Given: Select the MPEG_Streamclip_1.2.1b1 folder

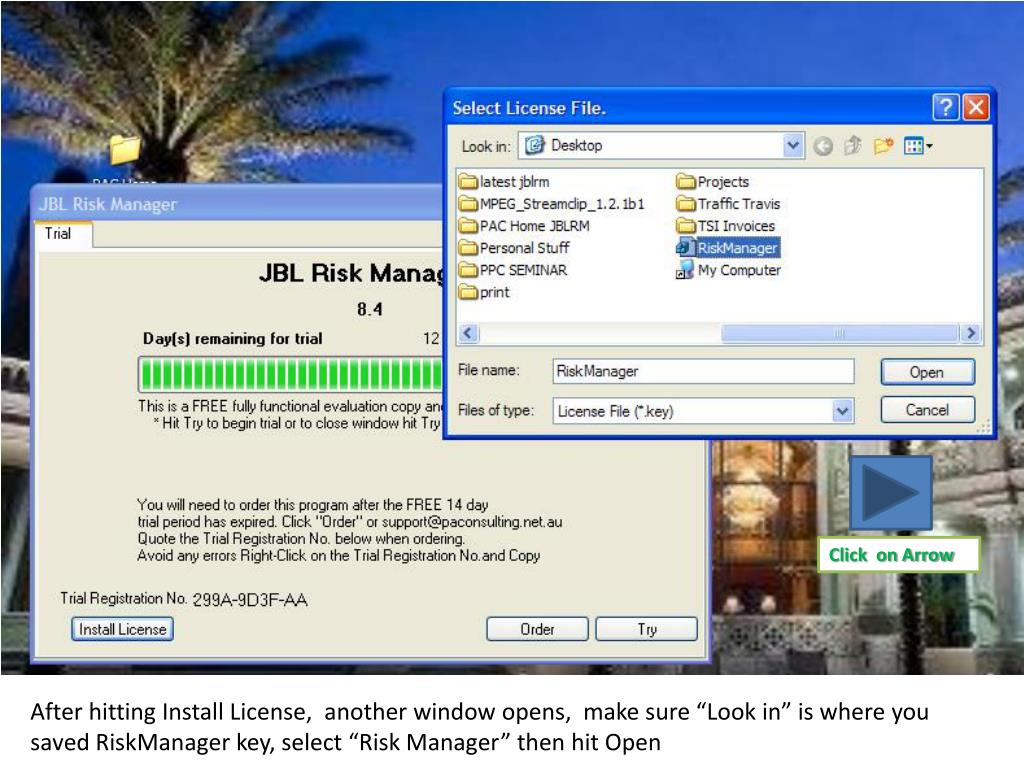Looking at the screenshot, I should pos(552,204).
